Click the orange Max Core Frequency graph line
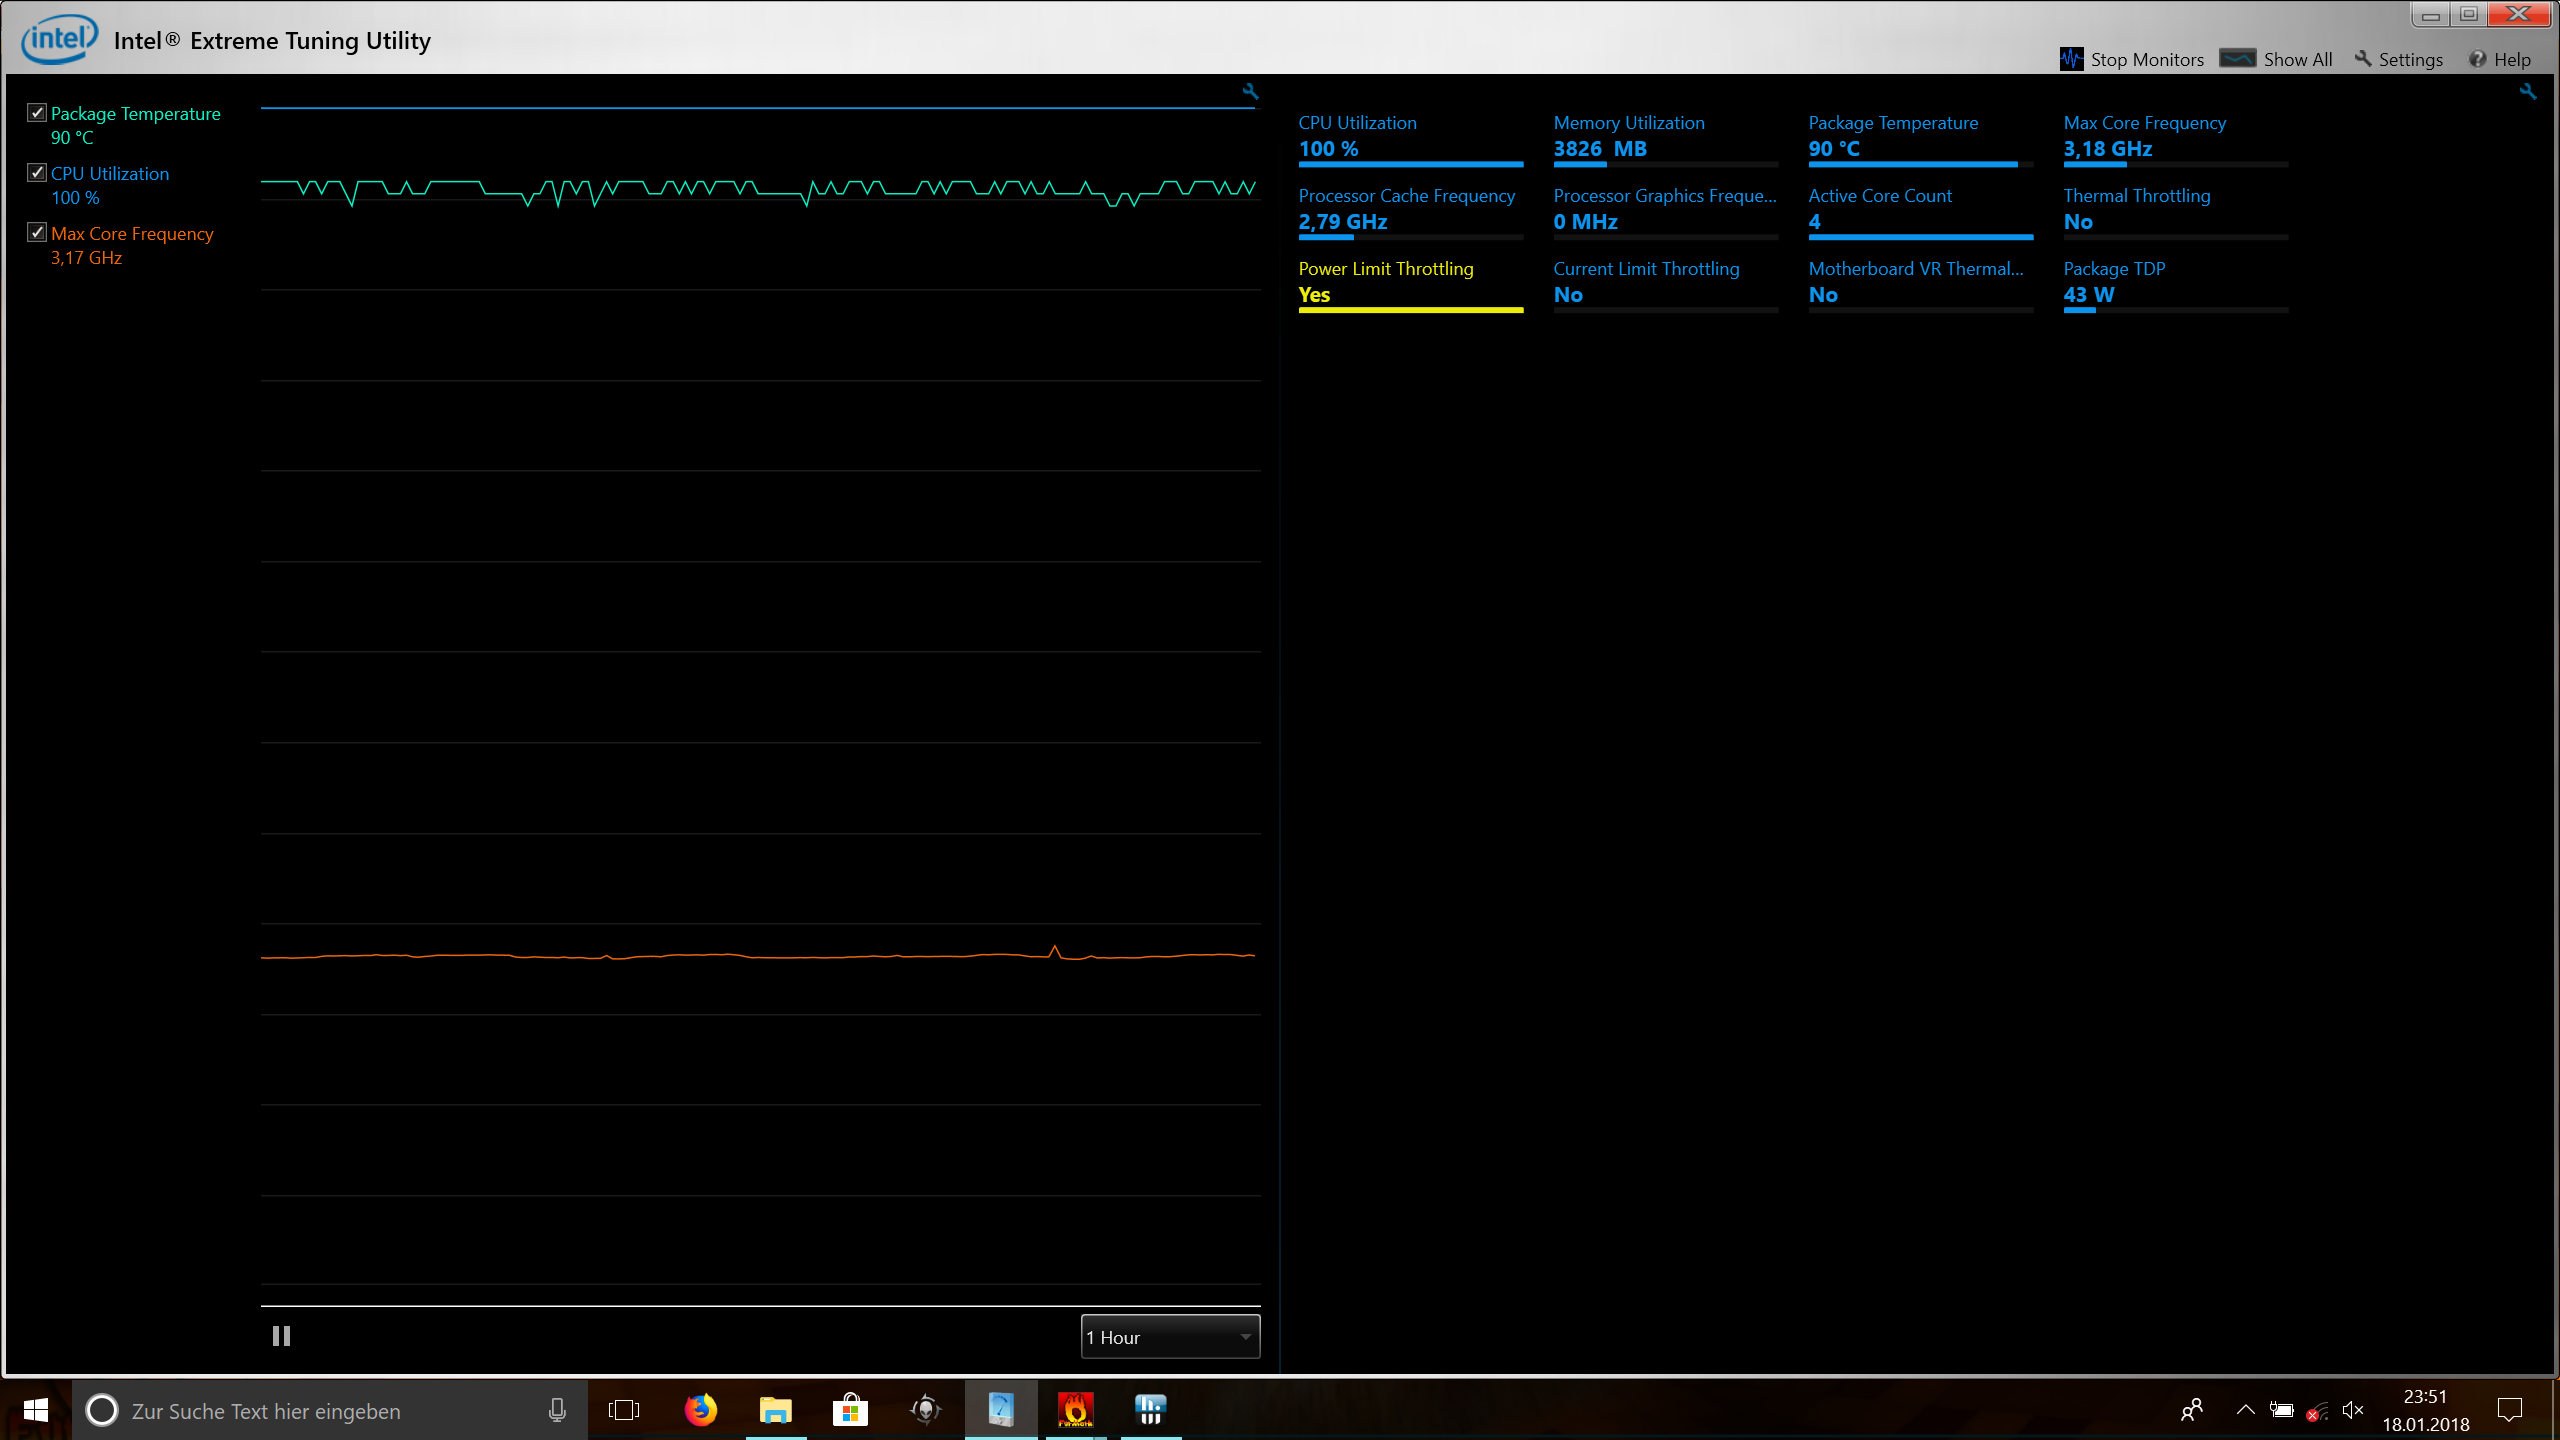 (757, 956)
